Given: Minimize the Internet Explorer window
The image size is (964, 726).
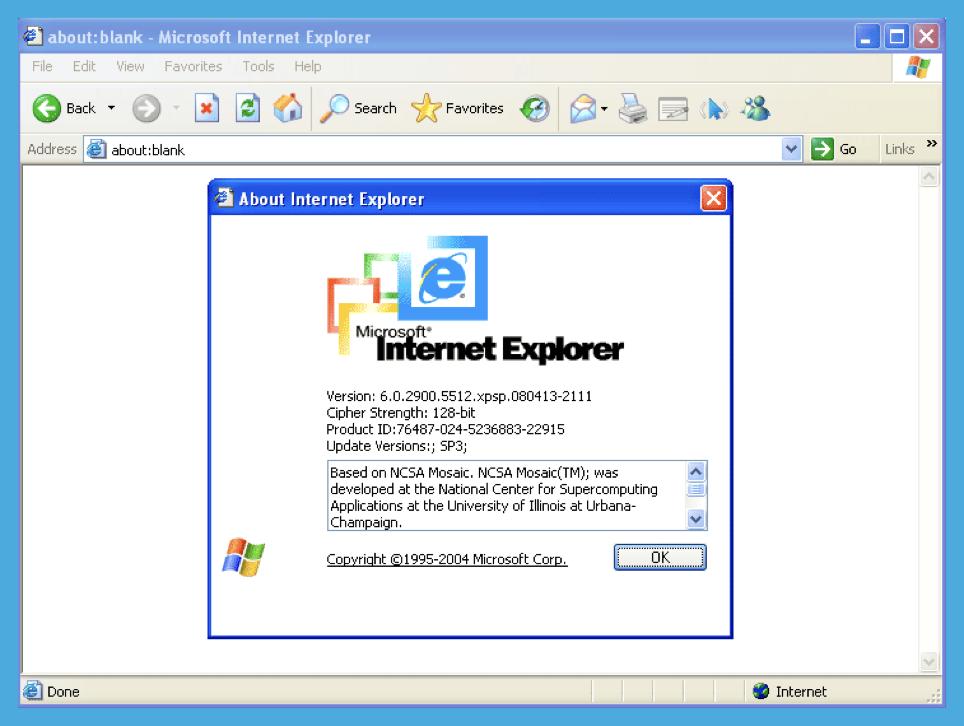Looking at the screenshot, I should [867, 37].
